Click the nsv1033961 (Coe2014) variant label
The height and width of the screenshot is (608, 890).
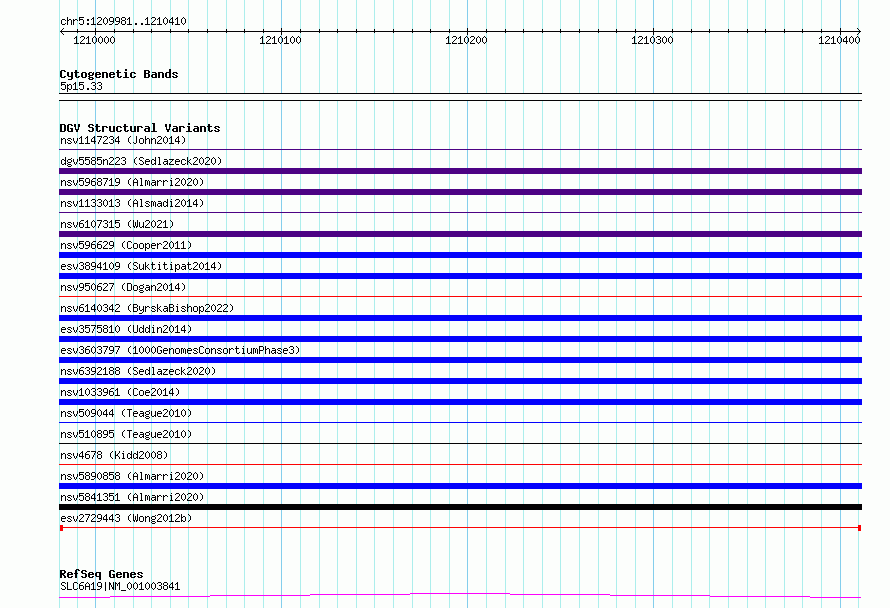click(119, 392)
